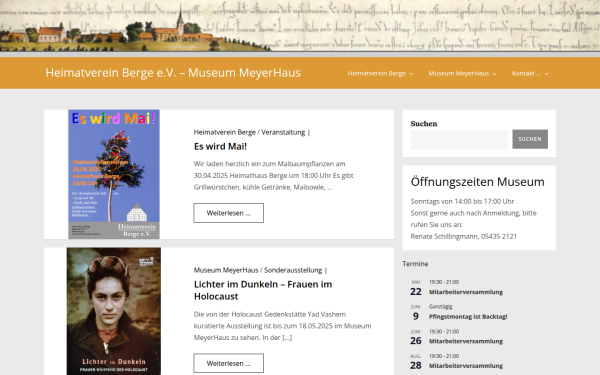Open Mitarbeiterversammlung event on Mai 22
This screenshot has height=375, width=600.
pos(466,292)
